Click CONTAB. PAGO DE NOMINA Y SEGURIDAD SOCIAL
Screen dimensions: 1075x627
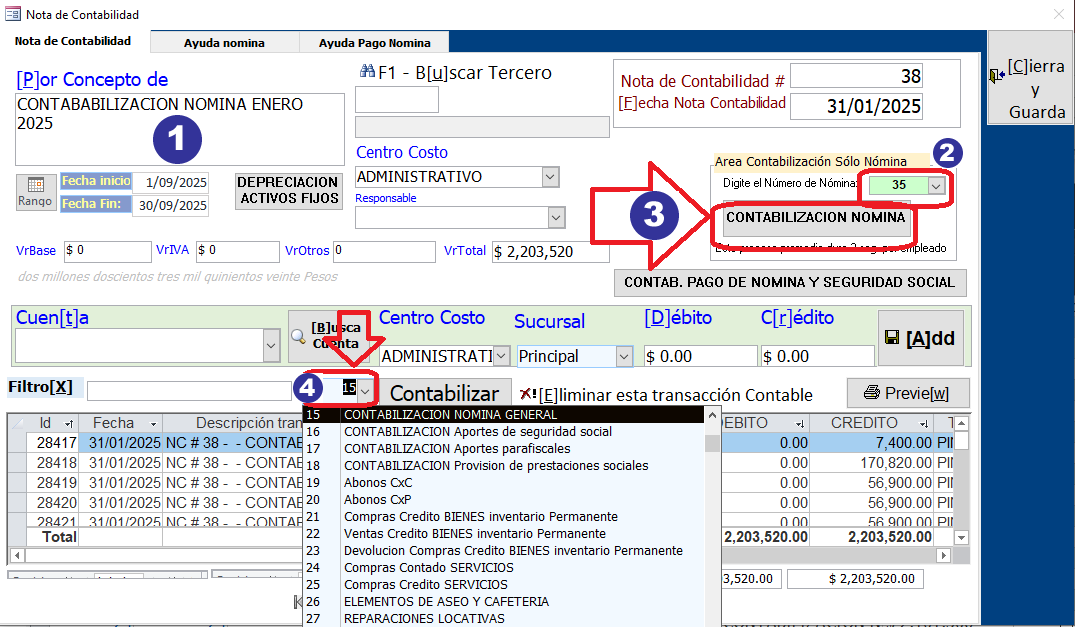click(x=790, y=282)
